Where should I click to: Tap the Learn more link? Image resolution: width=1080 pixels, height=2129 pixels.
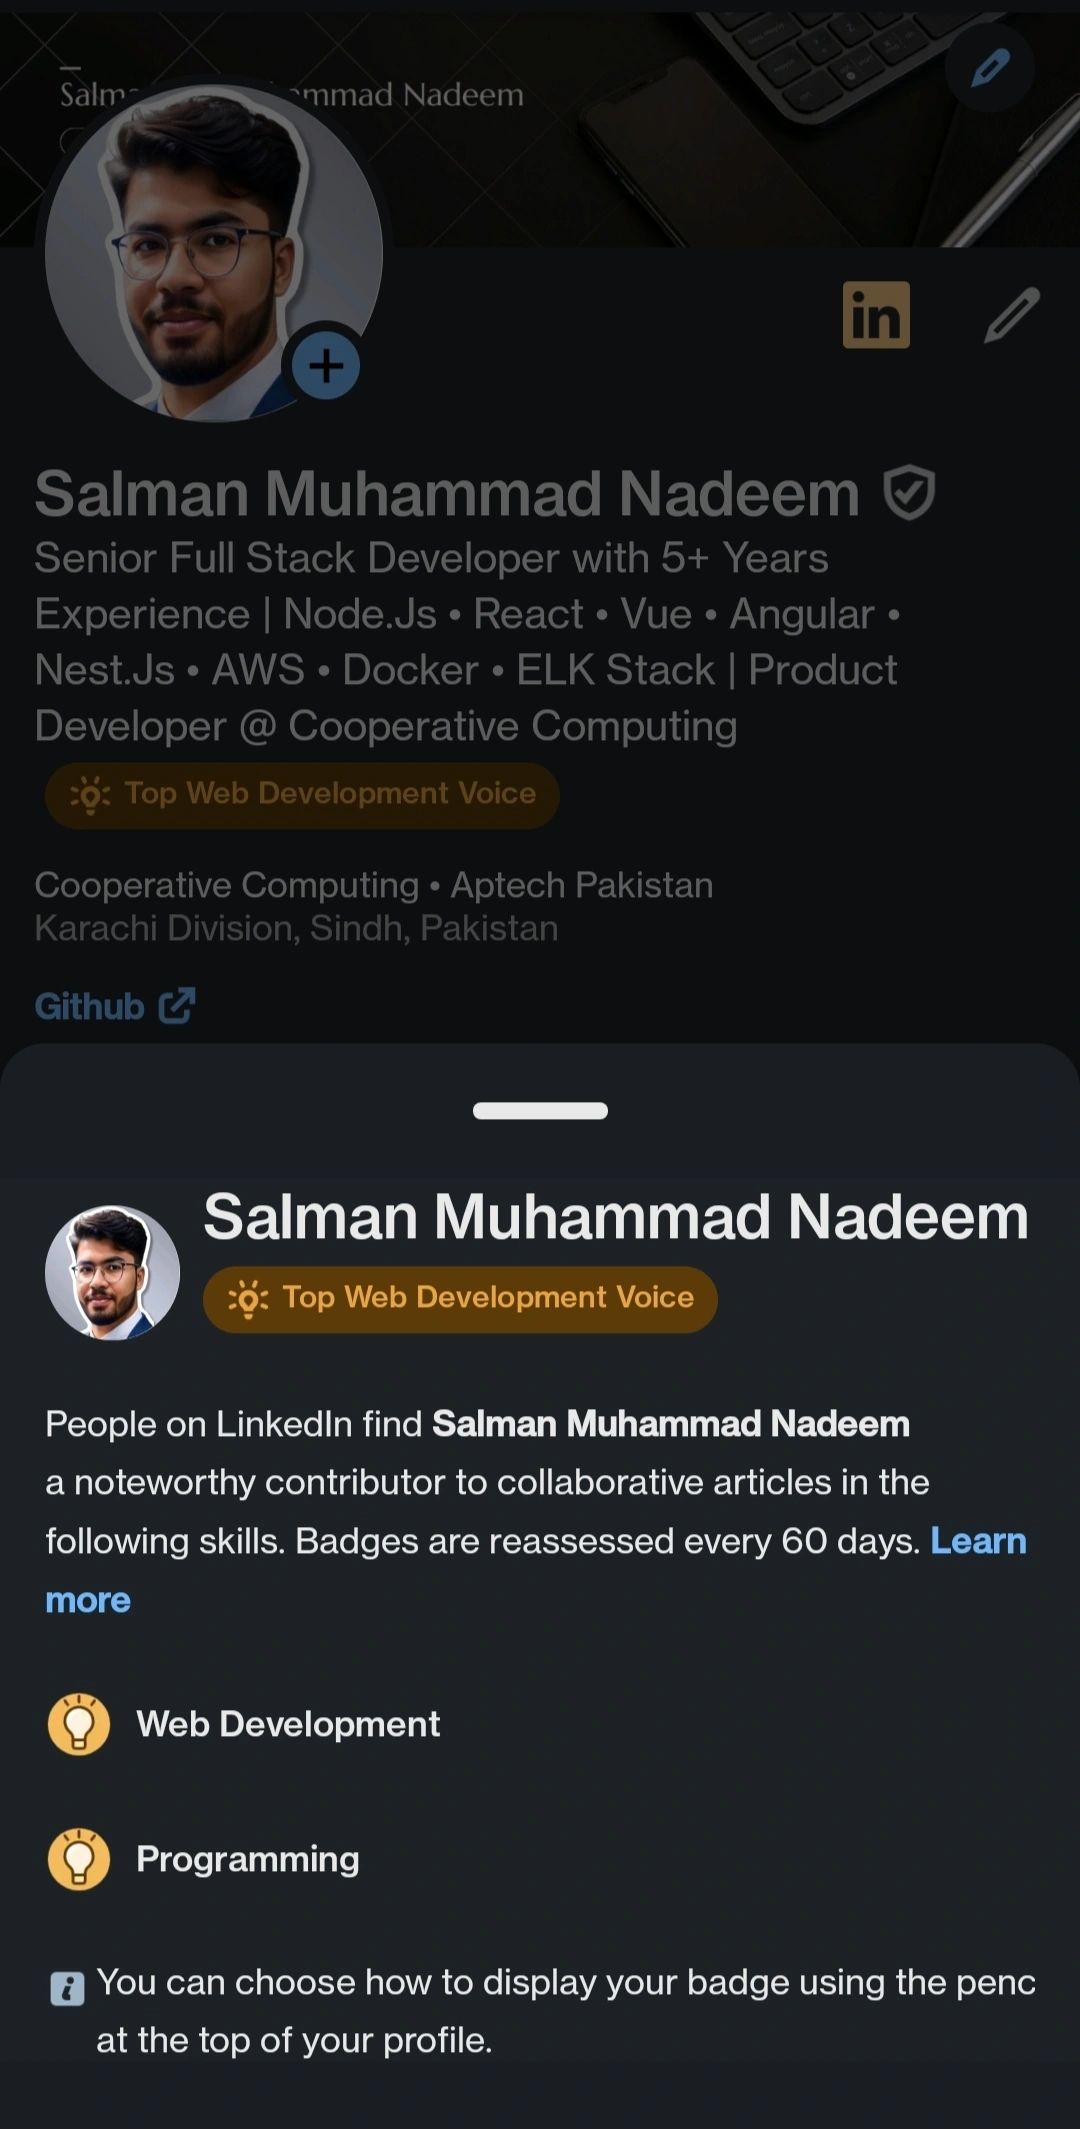tap(977, 1541)
